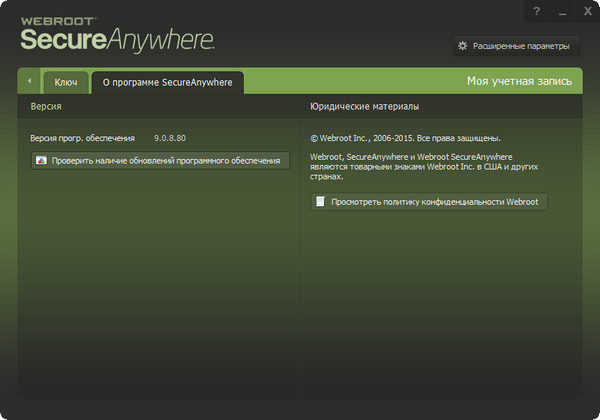Click the gear icon for advanced settings
The width and height of the screenshot is (600, 420).
pos(463,46)
